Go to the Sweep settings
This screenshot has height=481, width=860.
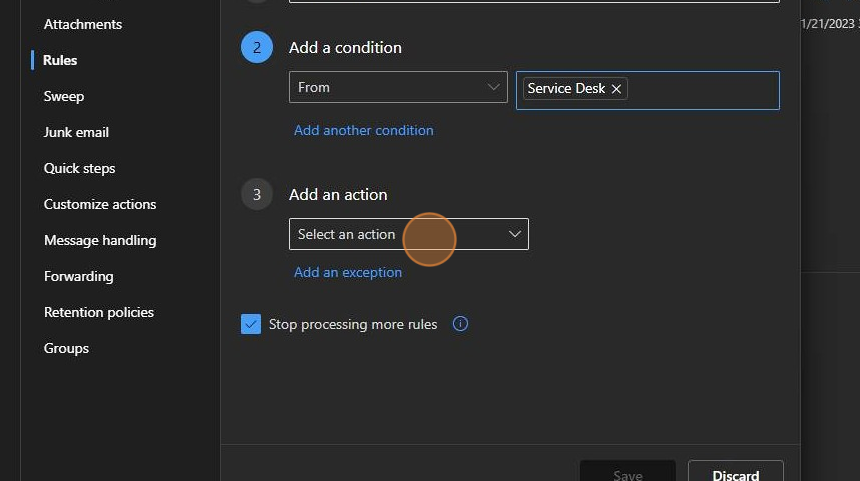[x=64, y=96]
